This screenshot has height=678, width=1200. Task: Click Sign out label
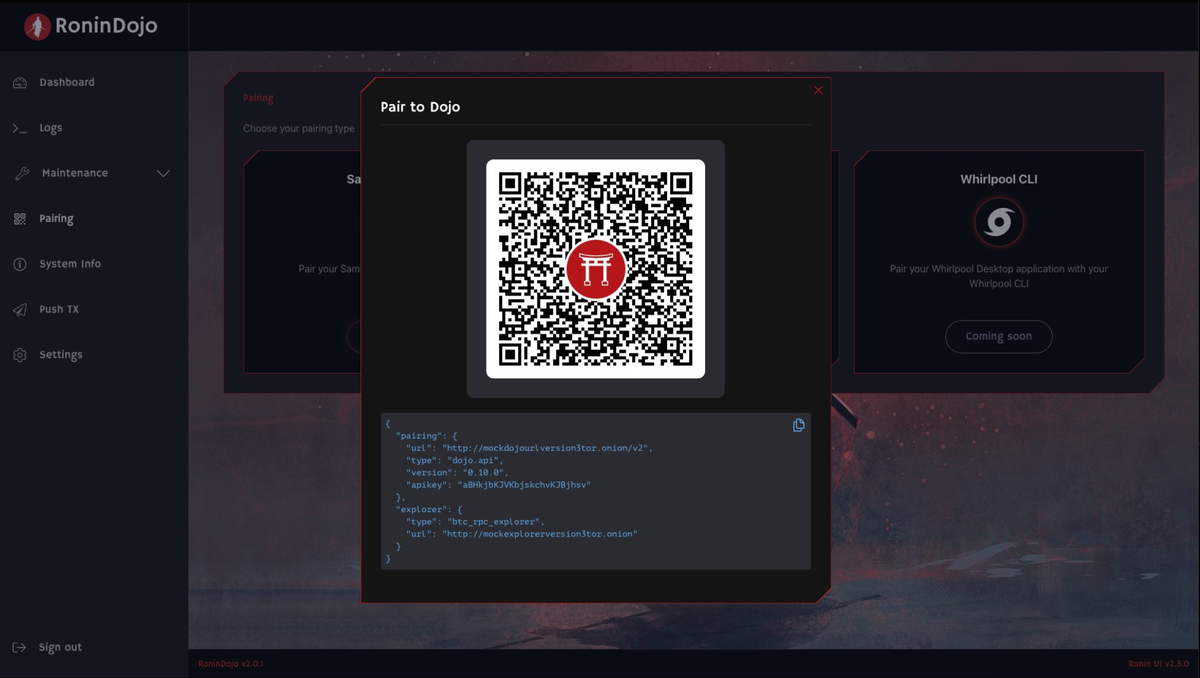[x=60, y=647]
